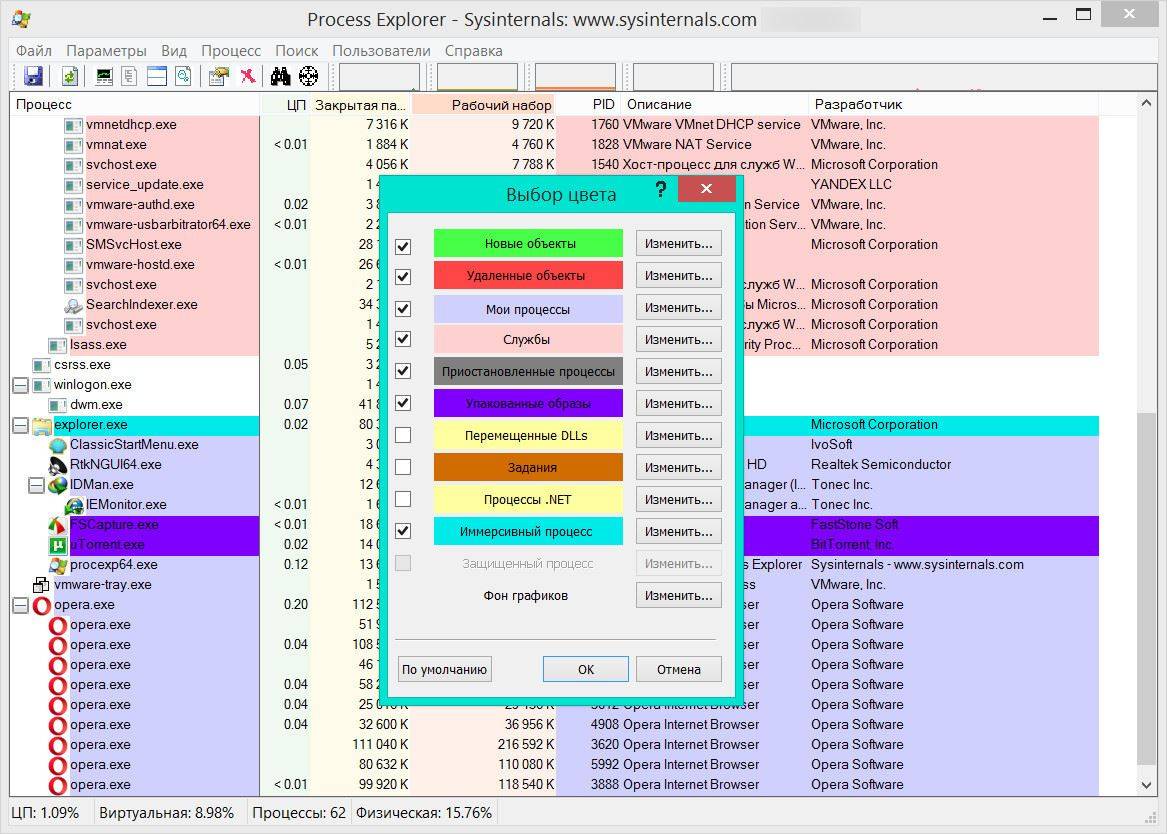Image resolution: width=1167 pixels, height=834 pixels.
Task: Click the procexp64.exe icon
Action: 58,565
